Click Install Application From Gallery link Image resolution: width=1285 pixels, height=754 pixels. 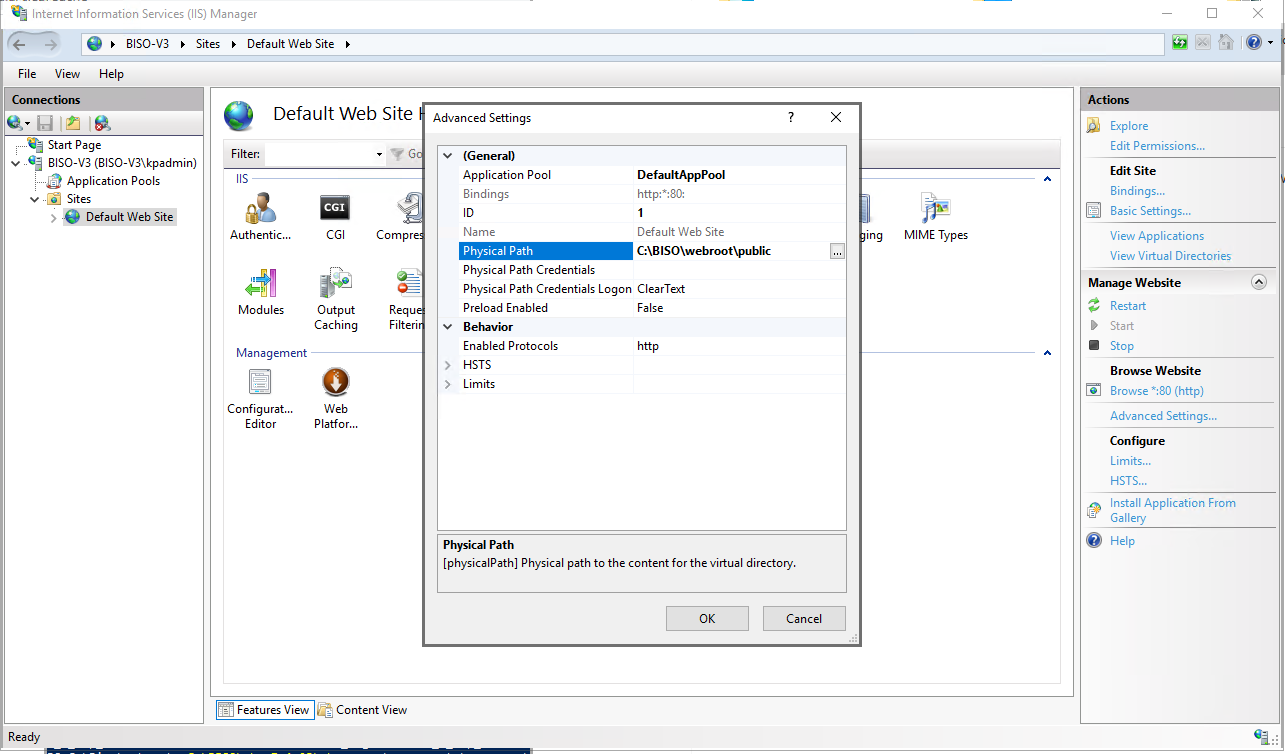[x=1173, y=510]
